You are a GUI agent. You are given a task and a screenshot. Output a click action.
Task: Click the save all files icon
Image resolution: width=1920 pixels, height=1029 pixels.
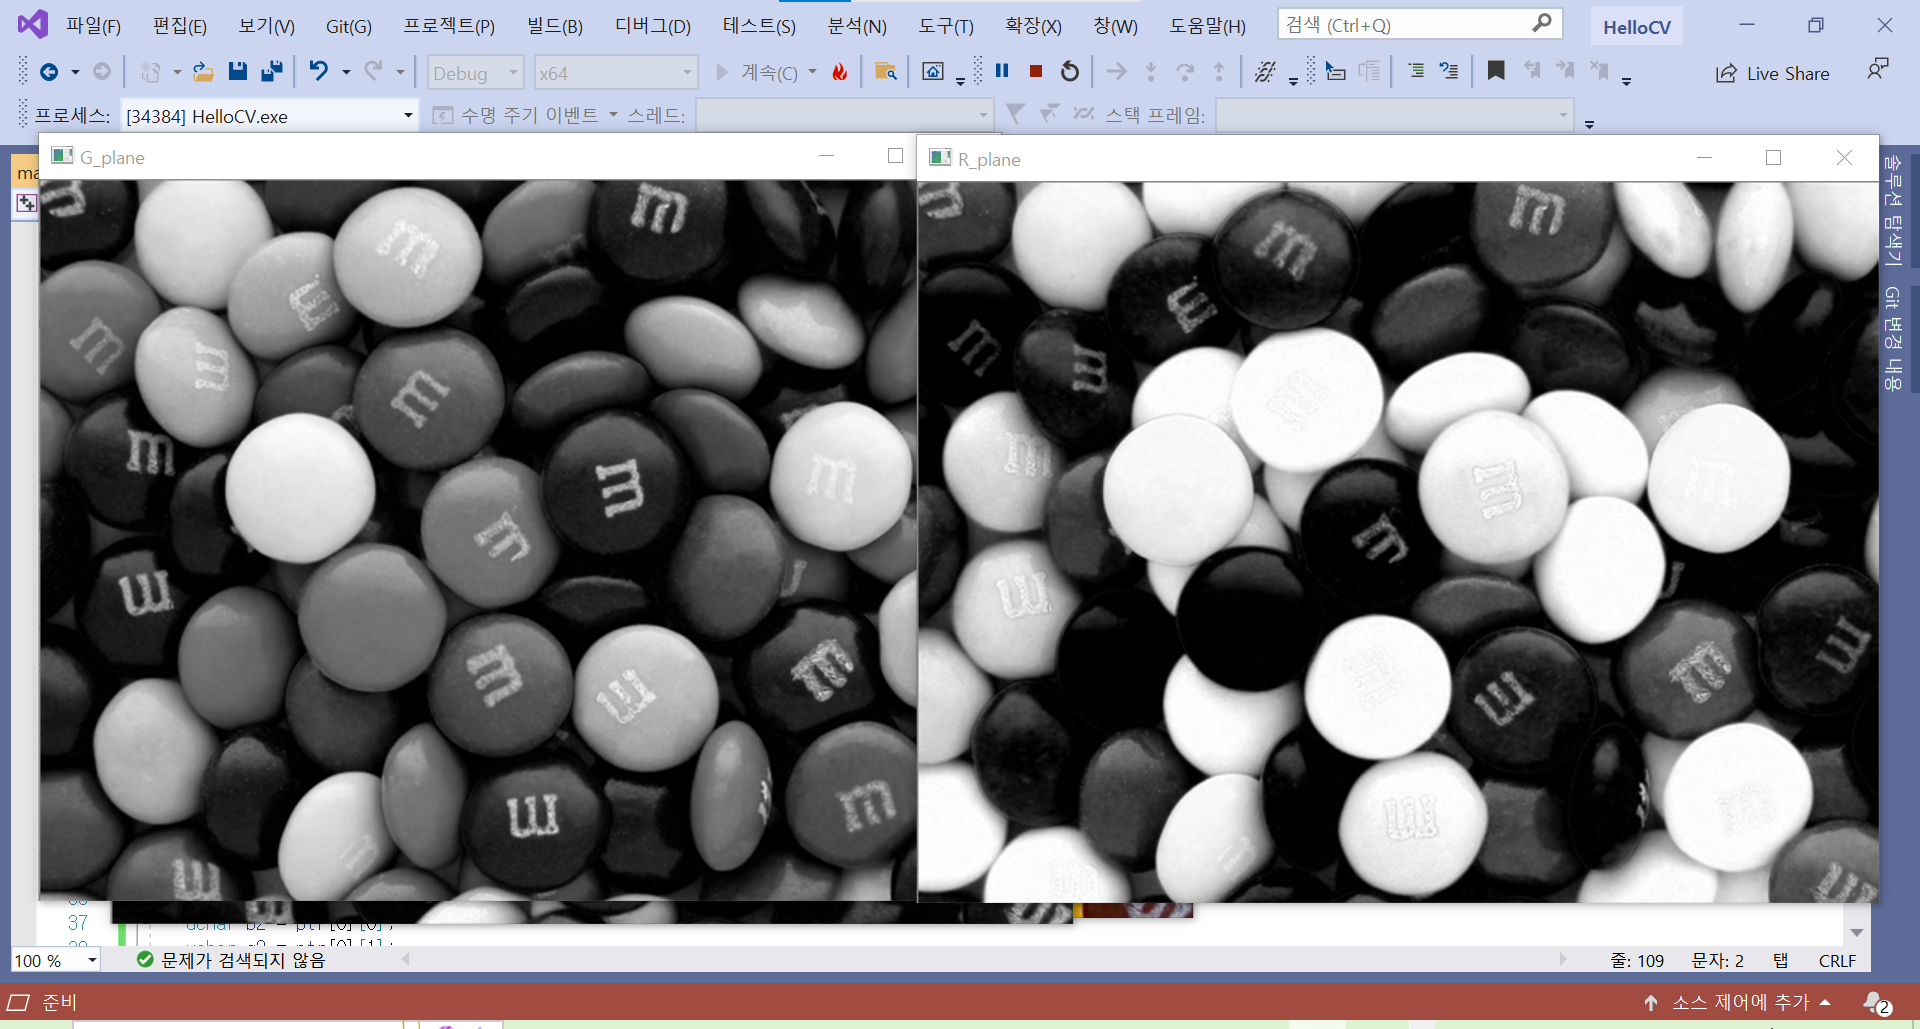[x=271, y=72]
